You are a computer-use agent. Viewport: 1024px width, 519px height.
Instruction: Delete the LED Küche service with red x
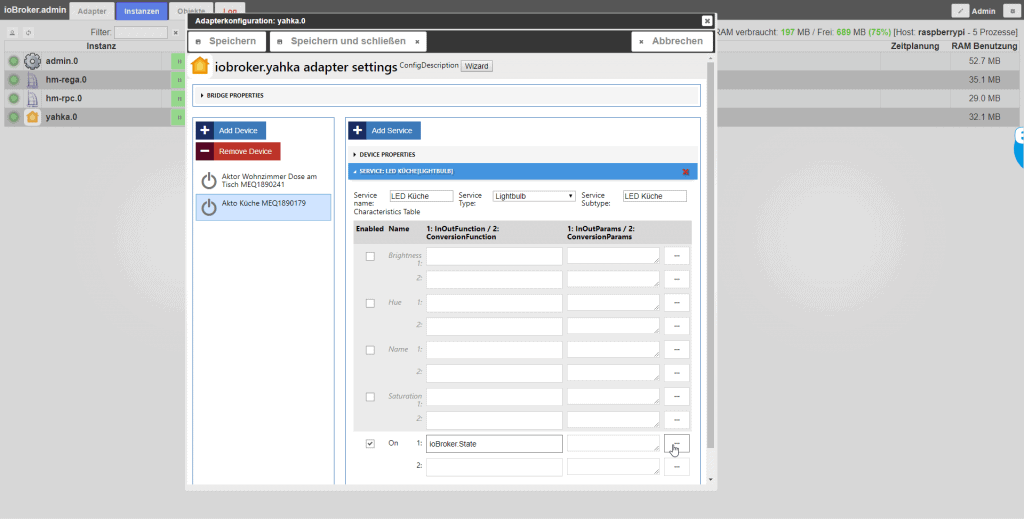pos(686,172)
